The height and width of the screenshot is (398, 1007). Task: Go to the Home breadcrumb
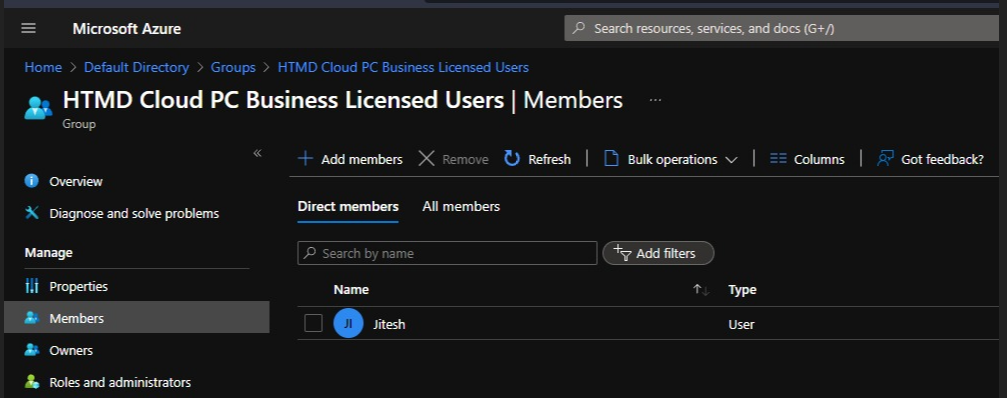(x=43, y=67)
